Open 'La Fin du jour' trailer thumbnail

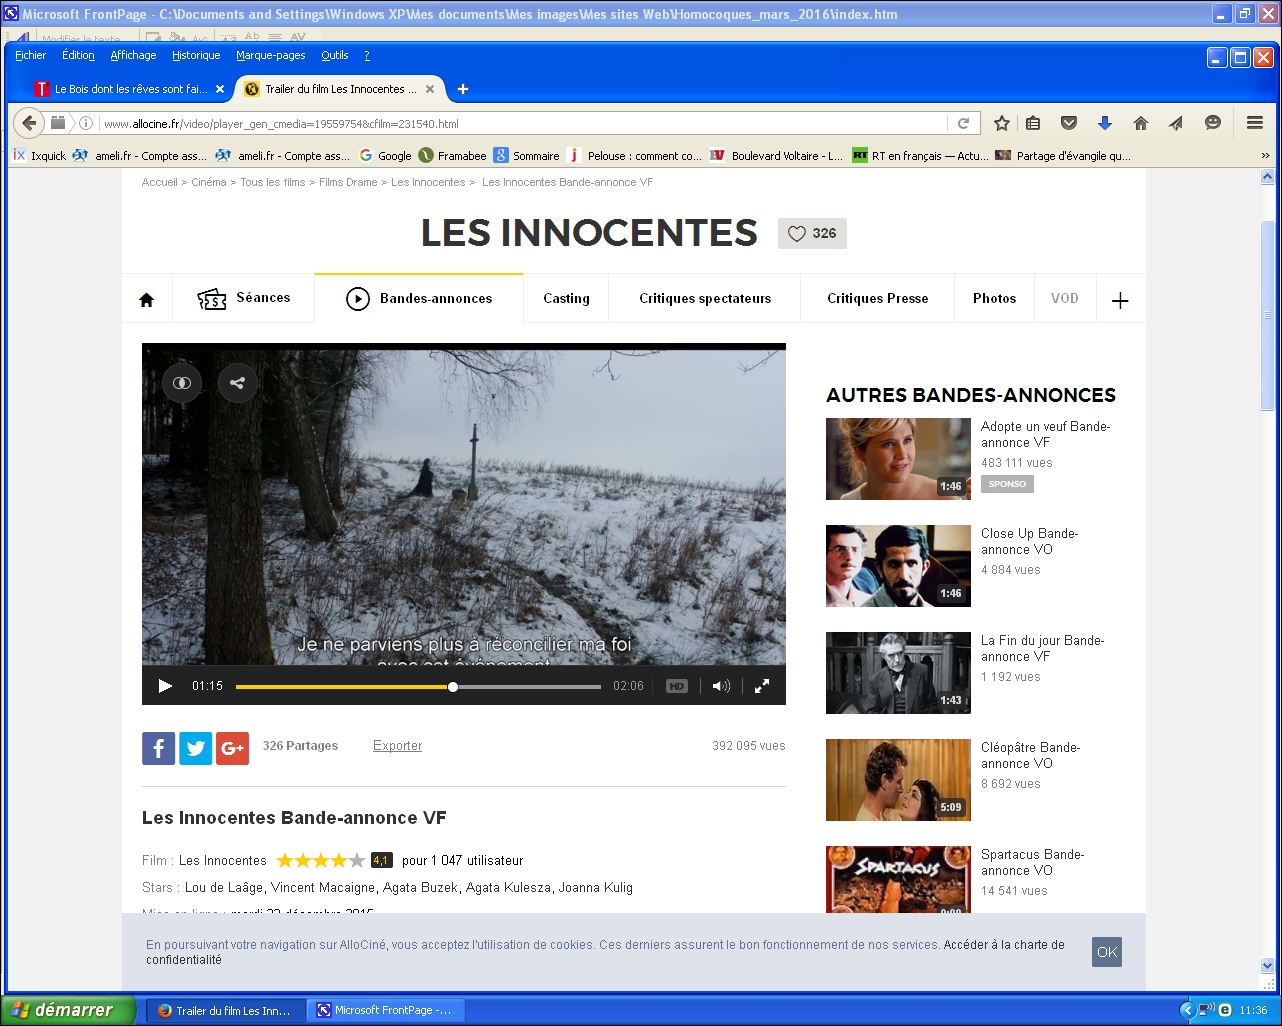pyautogui.click(x=898, y=673)
